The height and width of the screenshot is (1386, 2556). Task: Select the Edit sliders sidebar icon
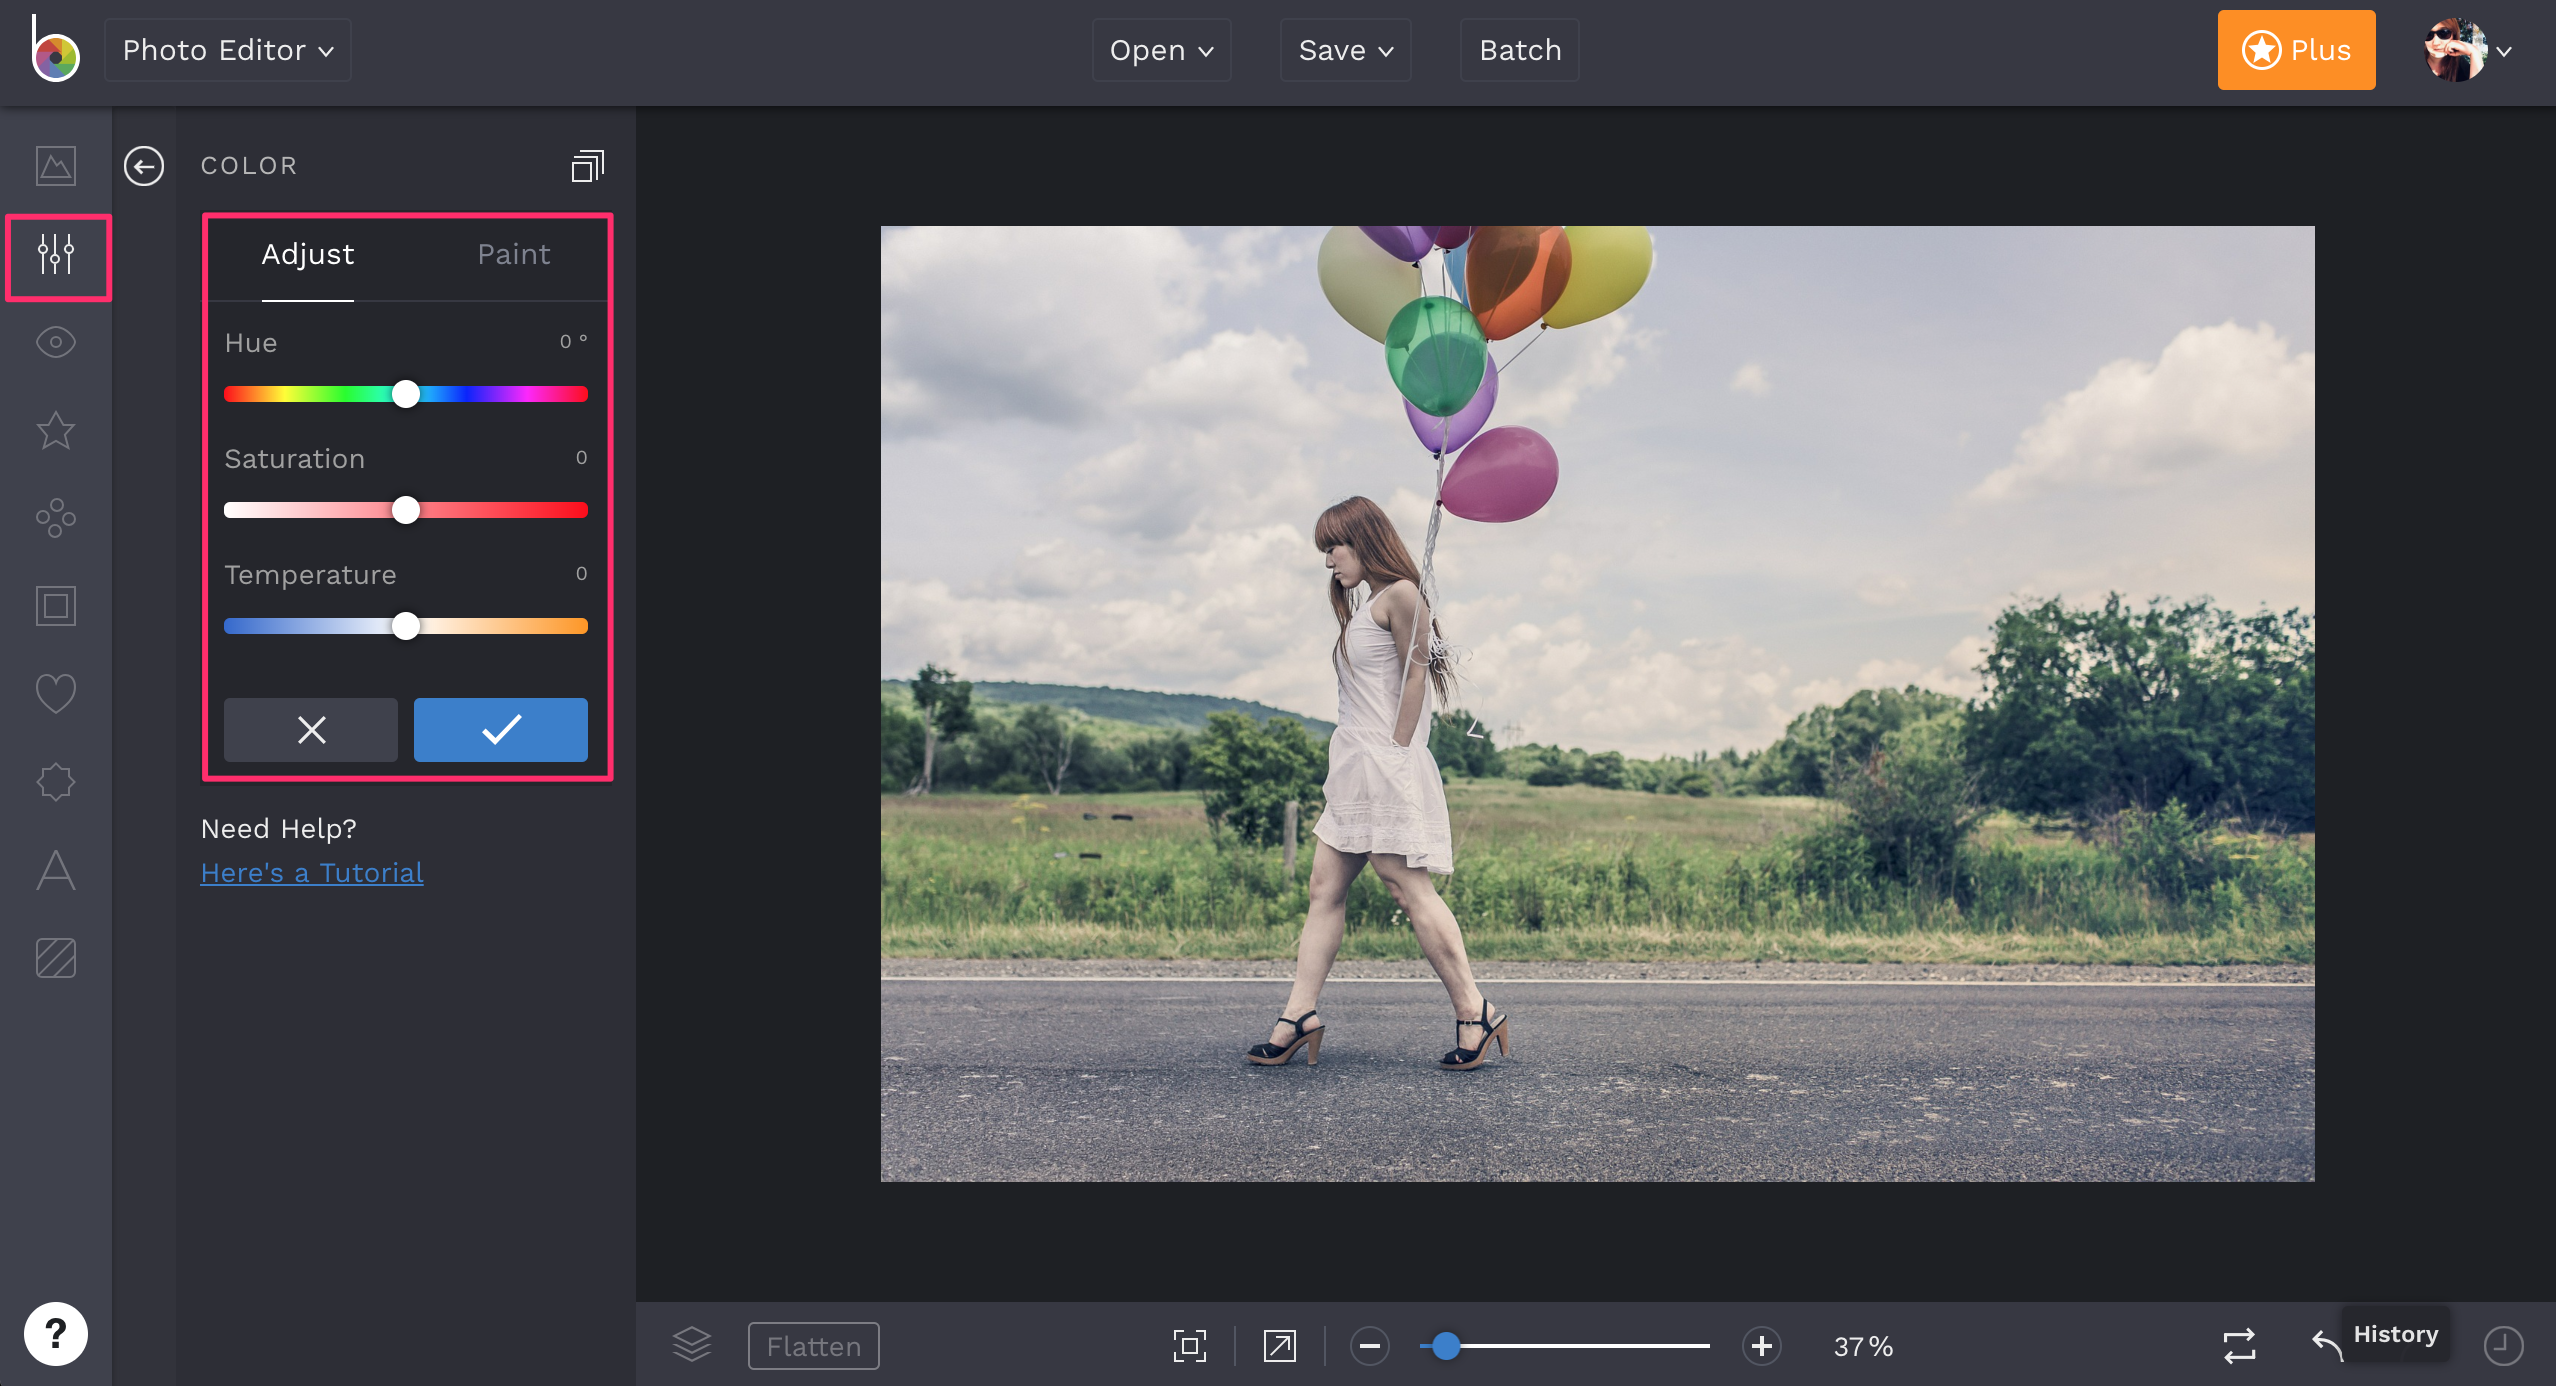(56, 254)
